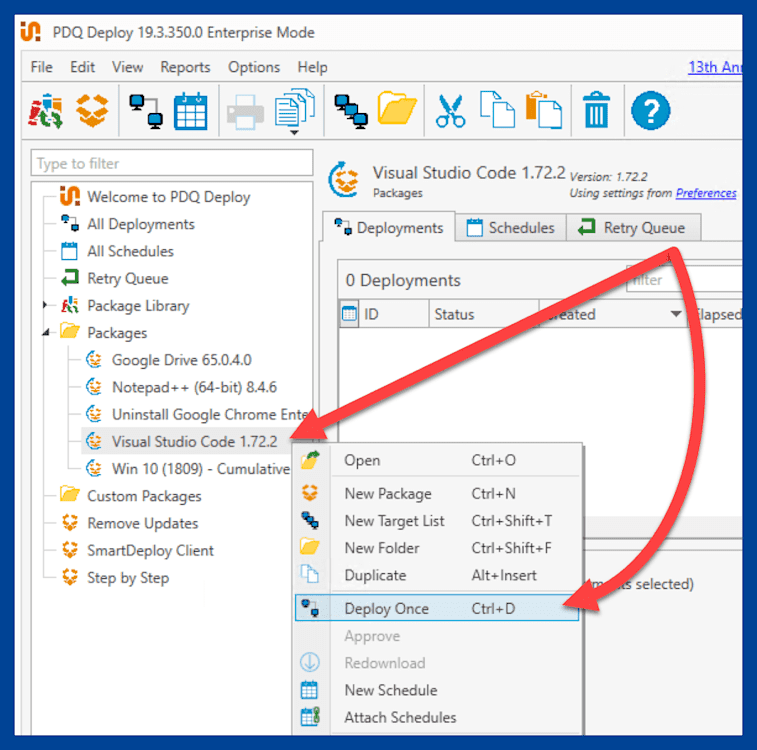Open the Options menu
757x750 pixels.
pos(254,67)
